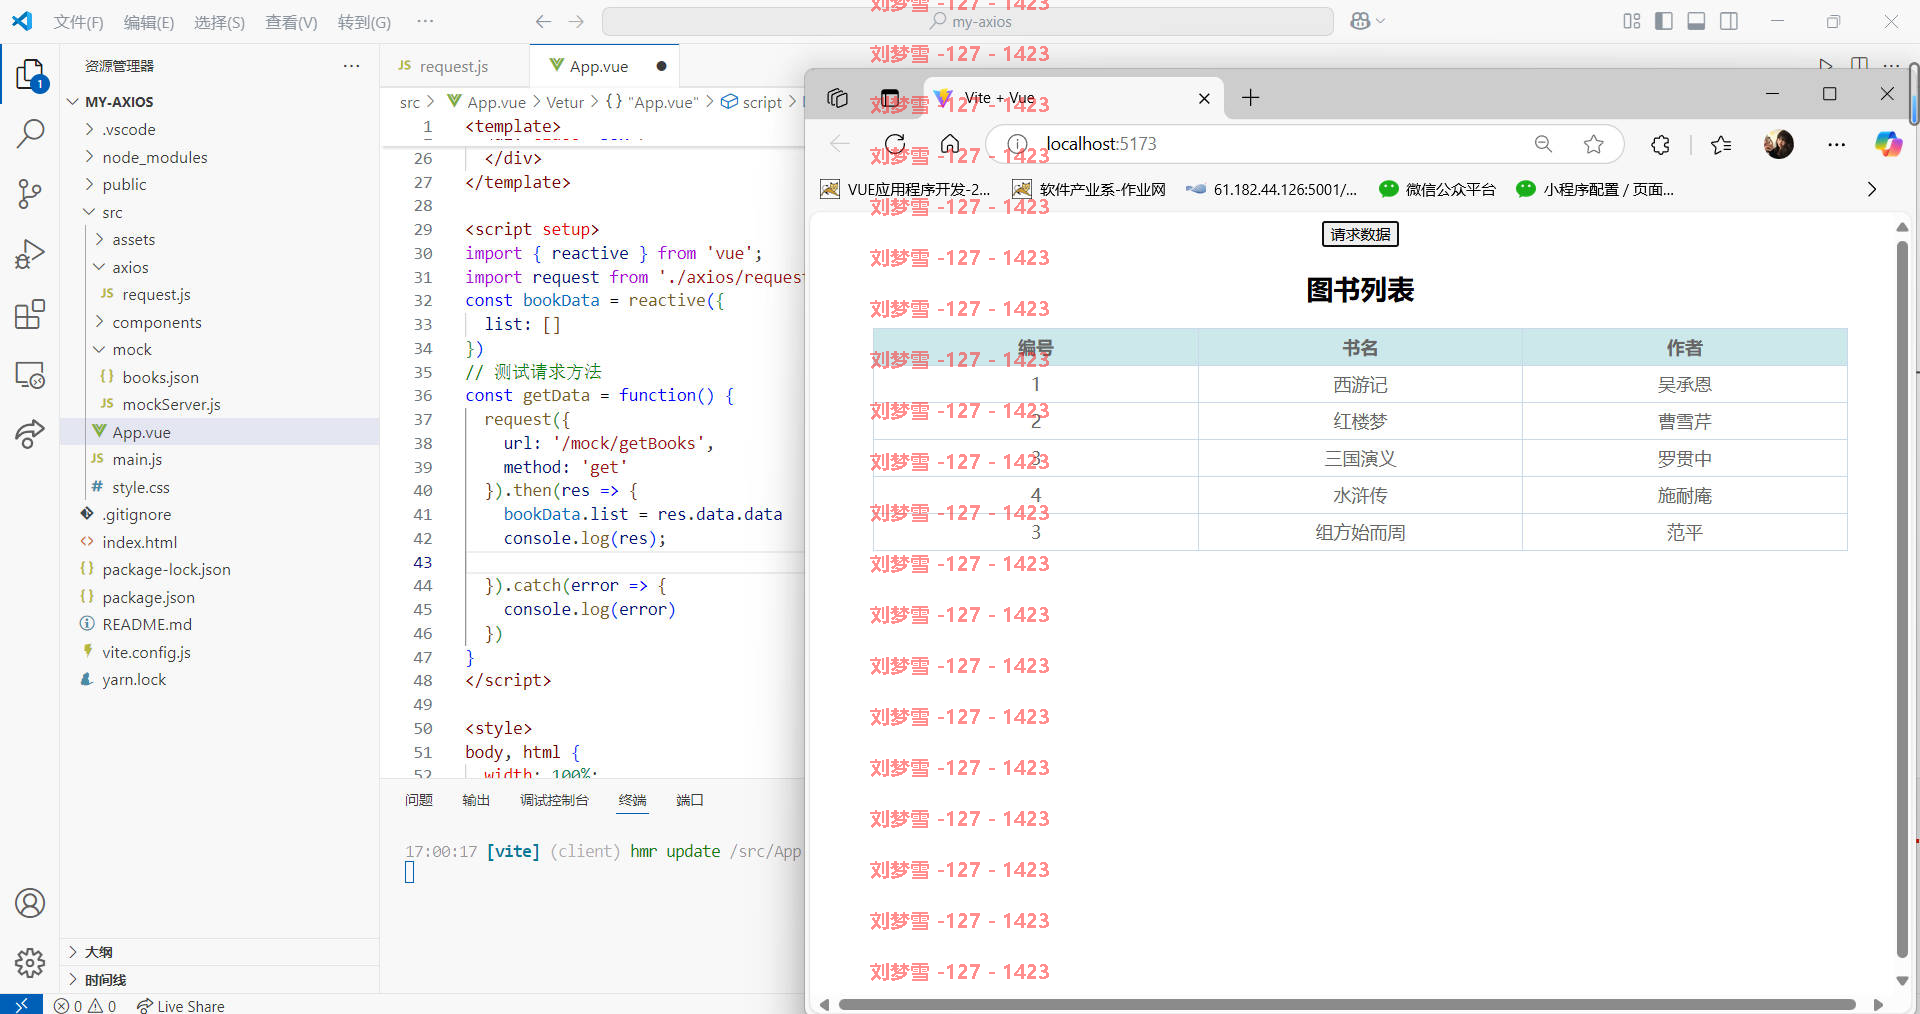Click the VS Code command center search box
1920x1014 pixels.
tap(968, 21)
